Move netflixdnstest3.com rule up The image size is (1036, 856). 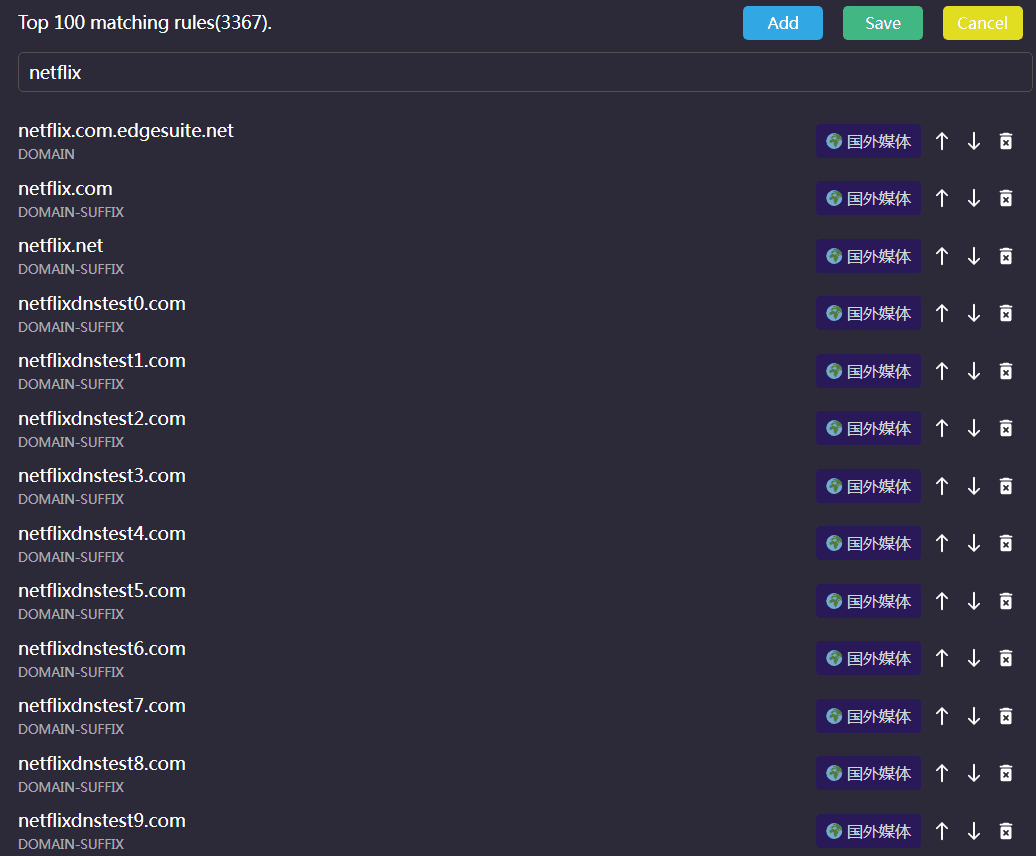click(x=942, y=486)
